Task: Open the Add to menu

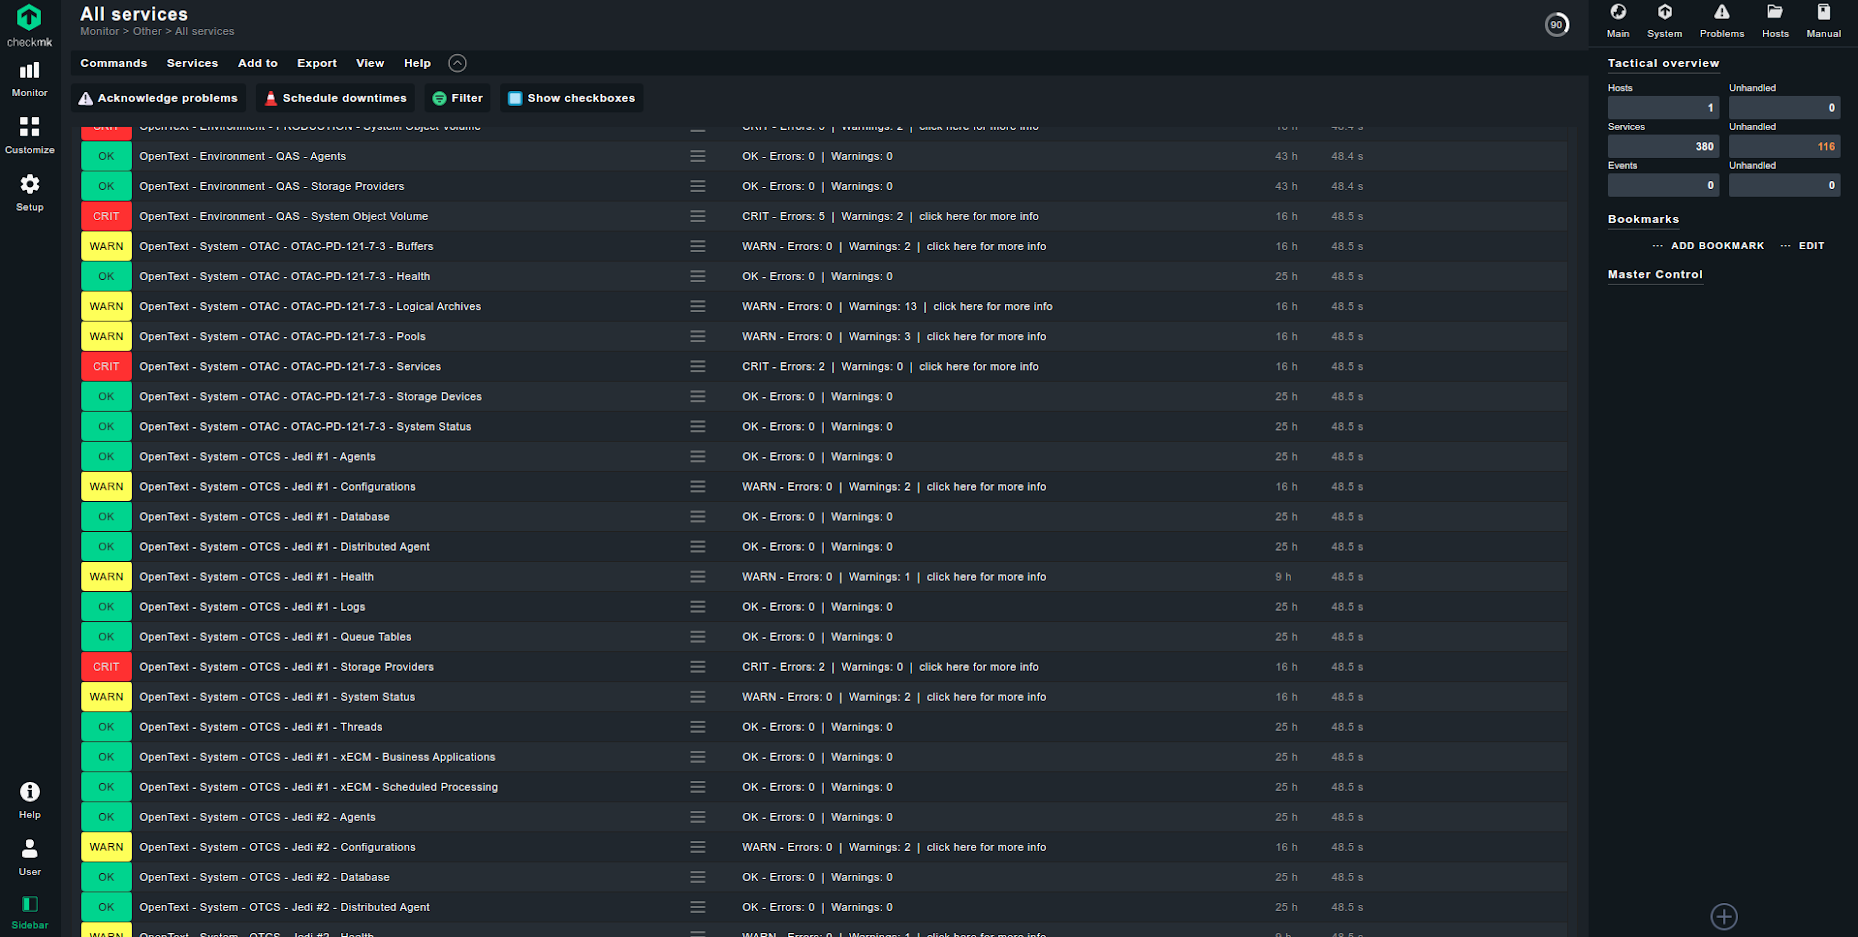Action: pyautogui.click(x=257, y=63)
